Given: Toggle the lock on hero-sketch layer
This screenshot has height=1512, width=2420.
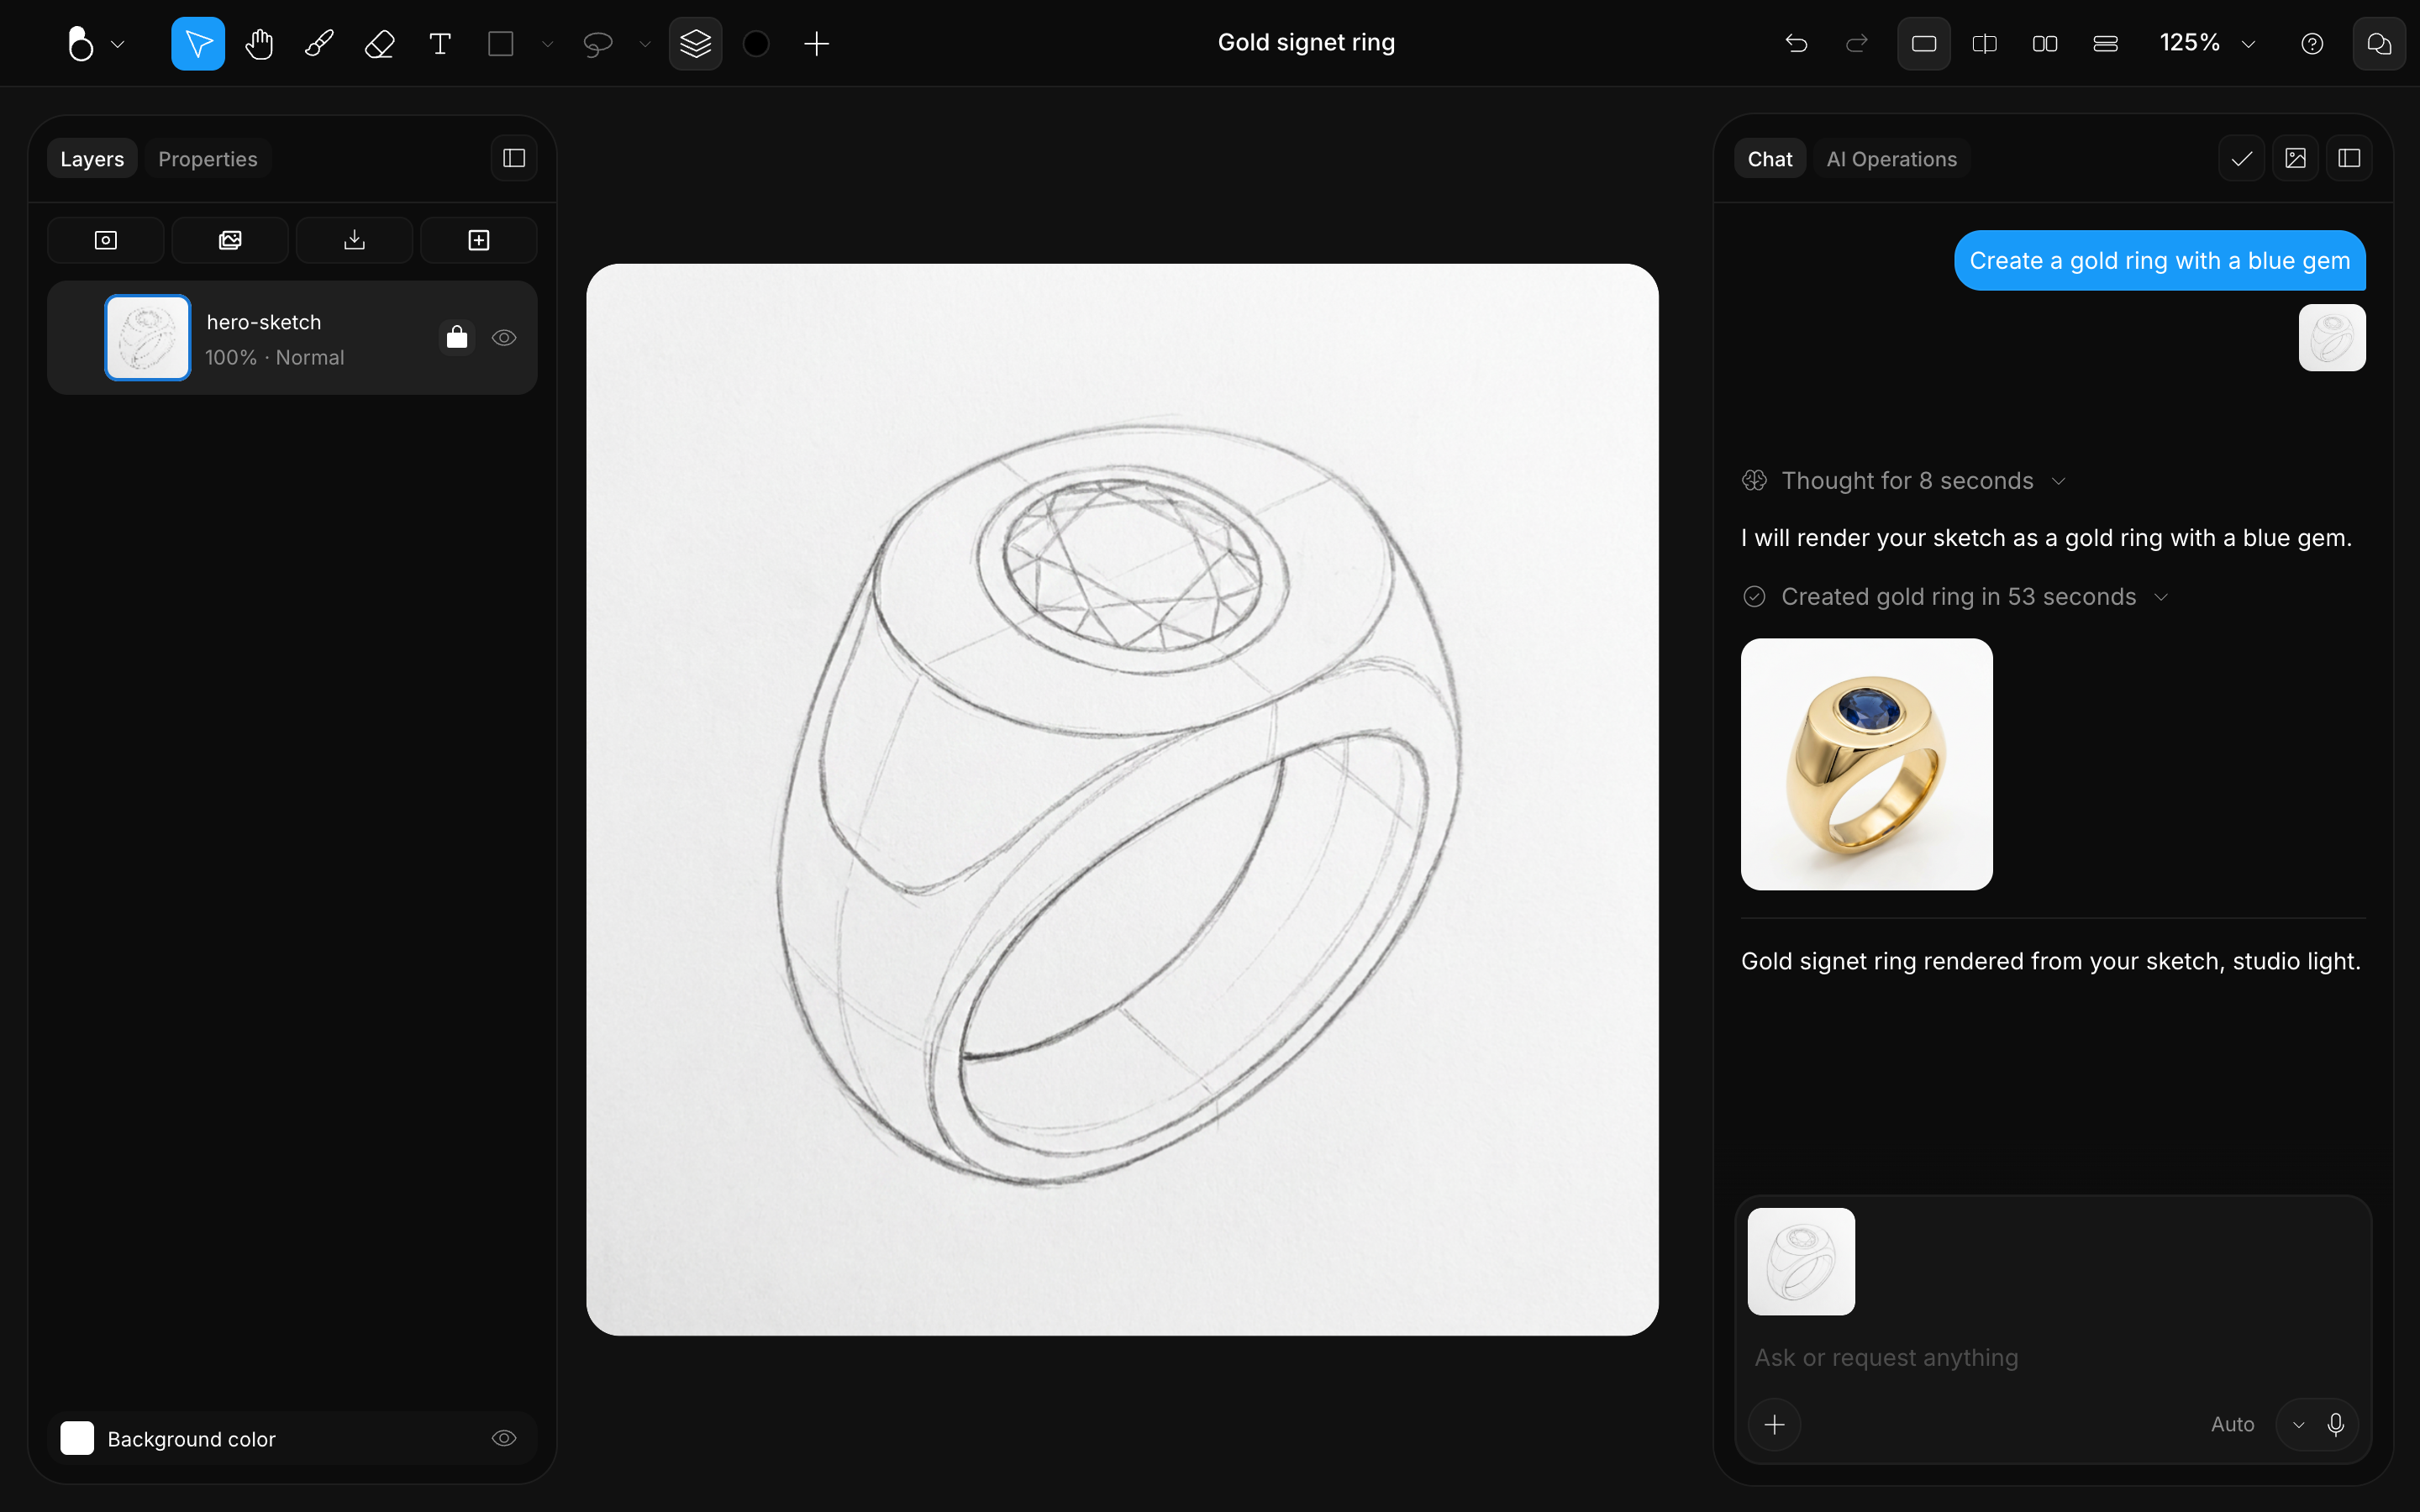Looking at the screenshot, I should click(x=457, y=338).
